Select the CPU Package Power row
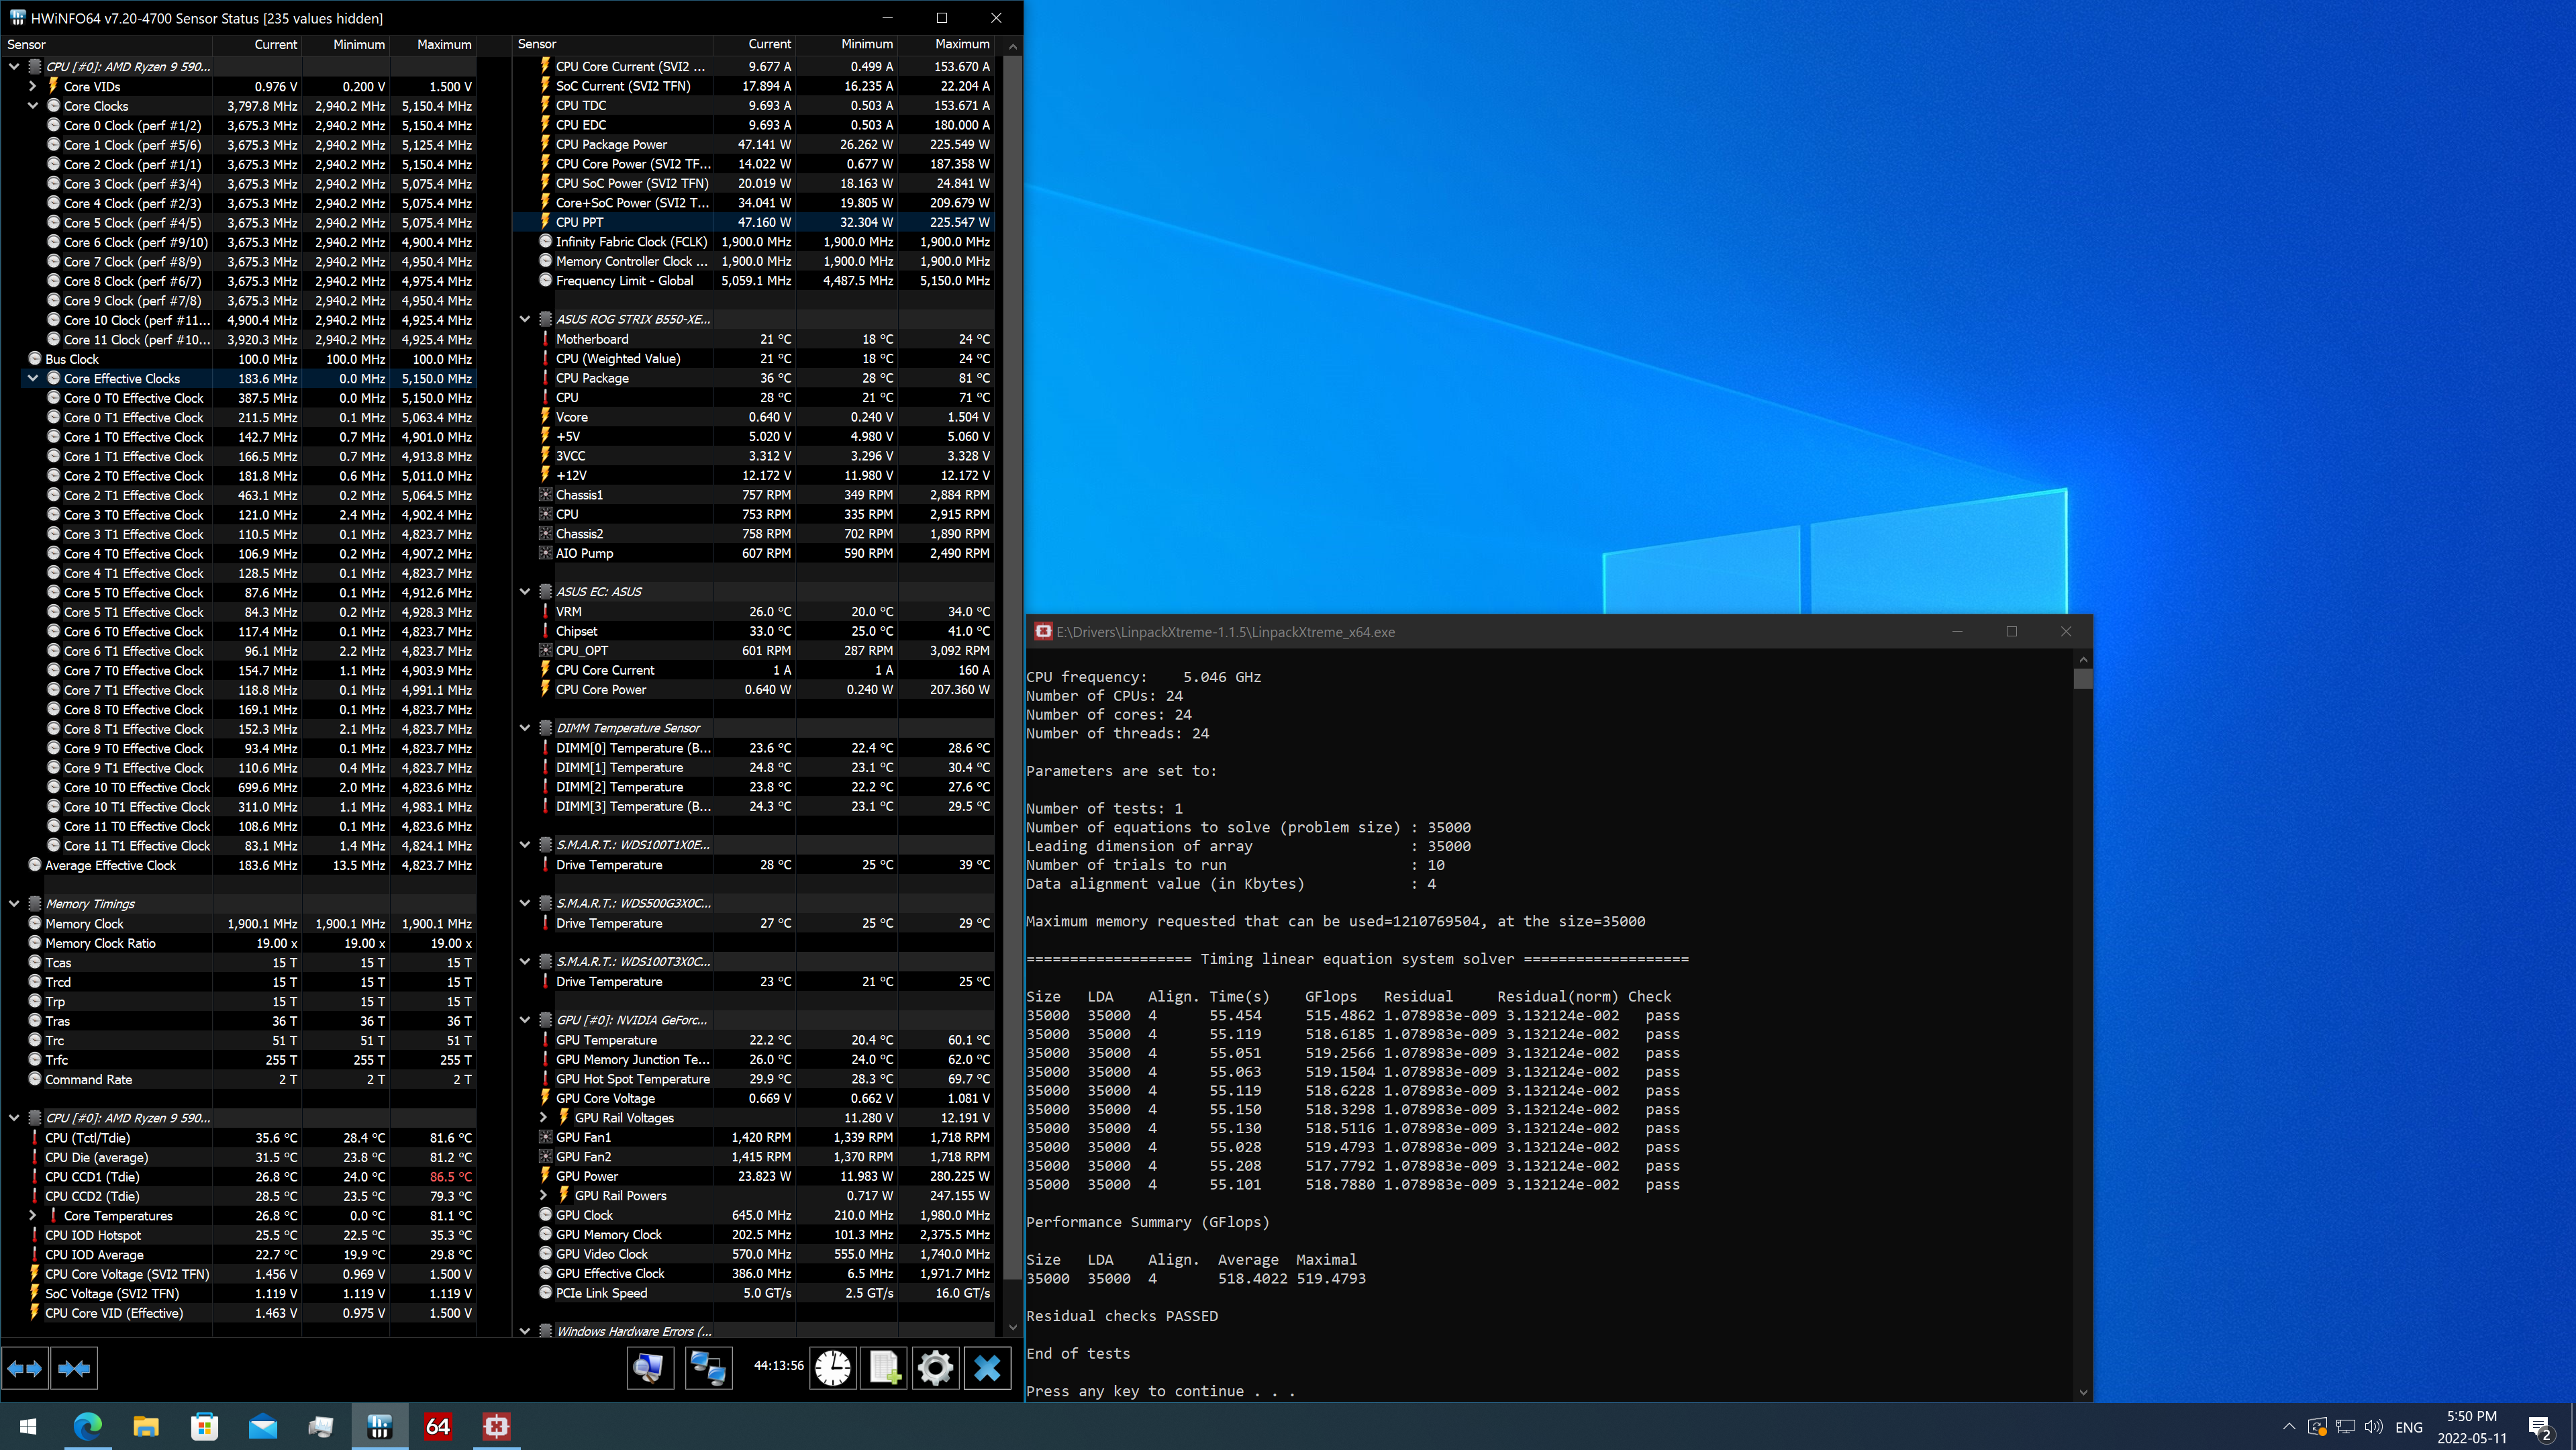2576x1450 pixels. (754, 145)
